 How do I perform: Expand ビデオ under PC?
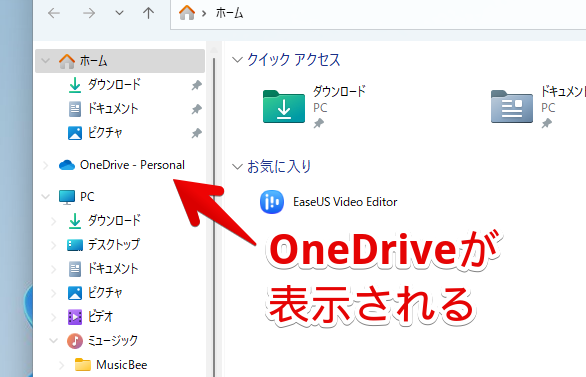click(x=53, y=317)
